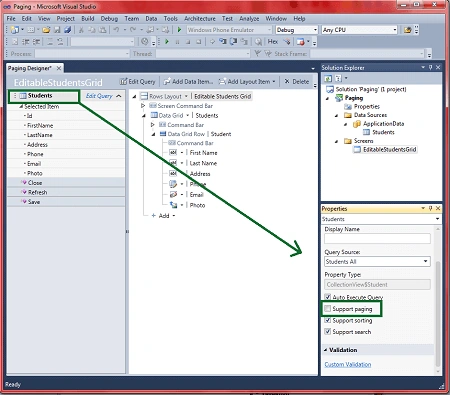450x395 pixels.
Task: Click the ApplicationData data source icon
Action: (357, 124)
